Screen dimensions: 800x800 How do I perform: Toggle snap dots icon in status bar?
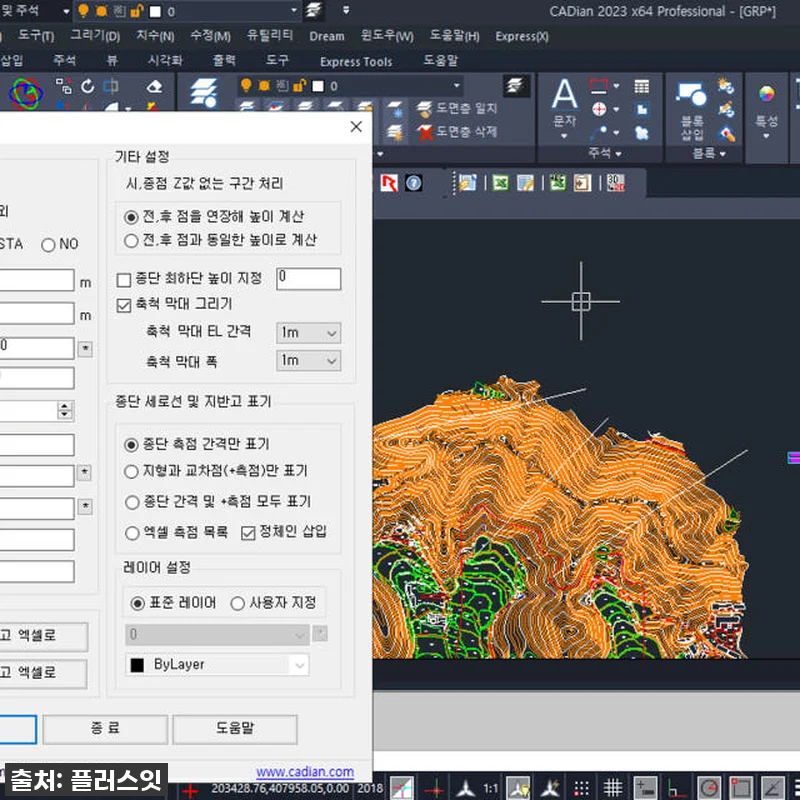coord(581,788)
